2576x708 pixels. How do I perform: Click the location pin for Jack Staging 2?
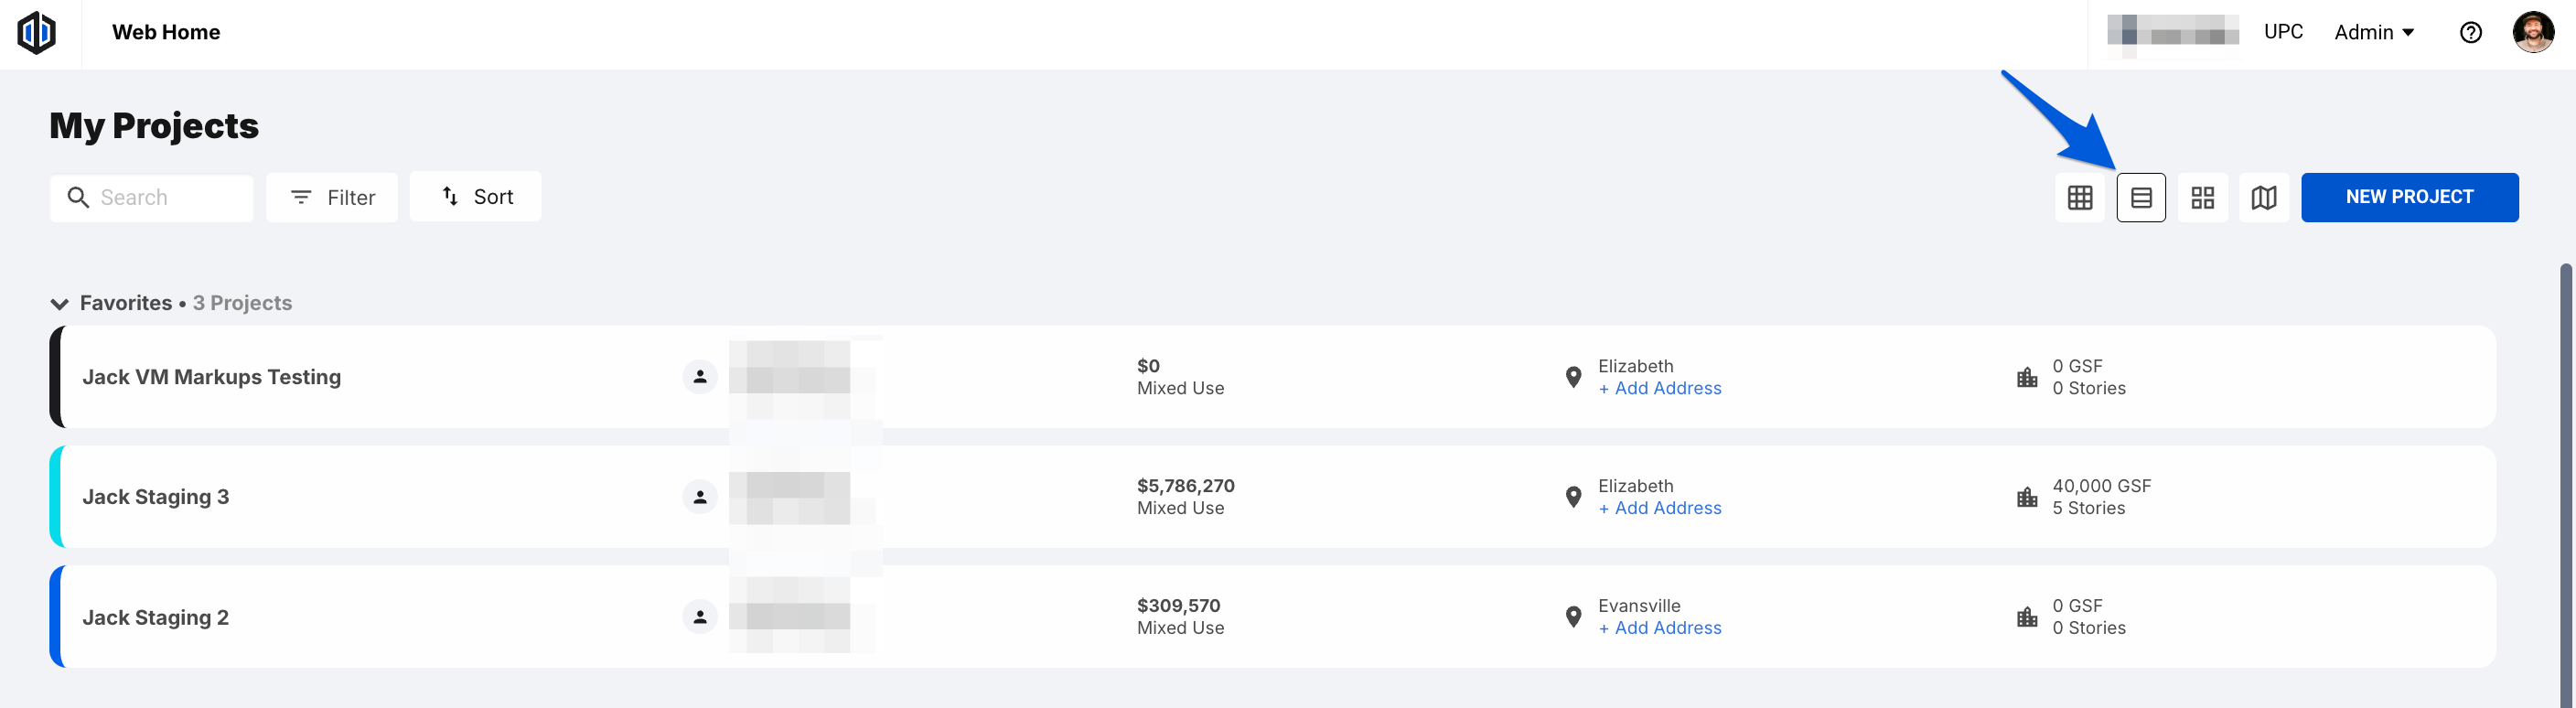pyautogui.click(x=1573, y=617)
